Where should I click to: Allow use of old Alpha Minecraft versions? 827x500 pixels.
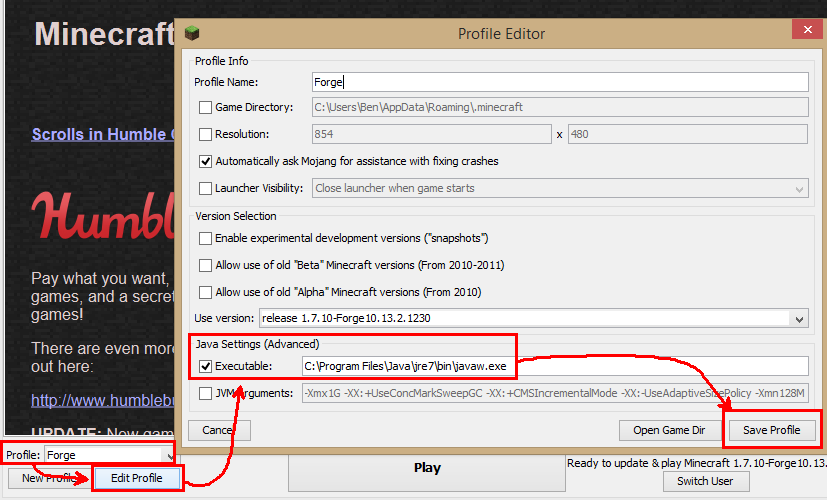[x=205, y=292]
